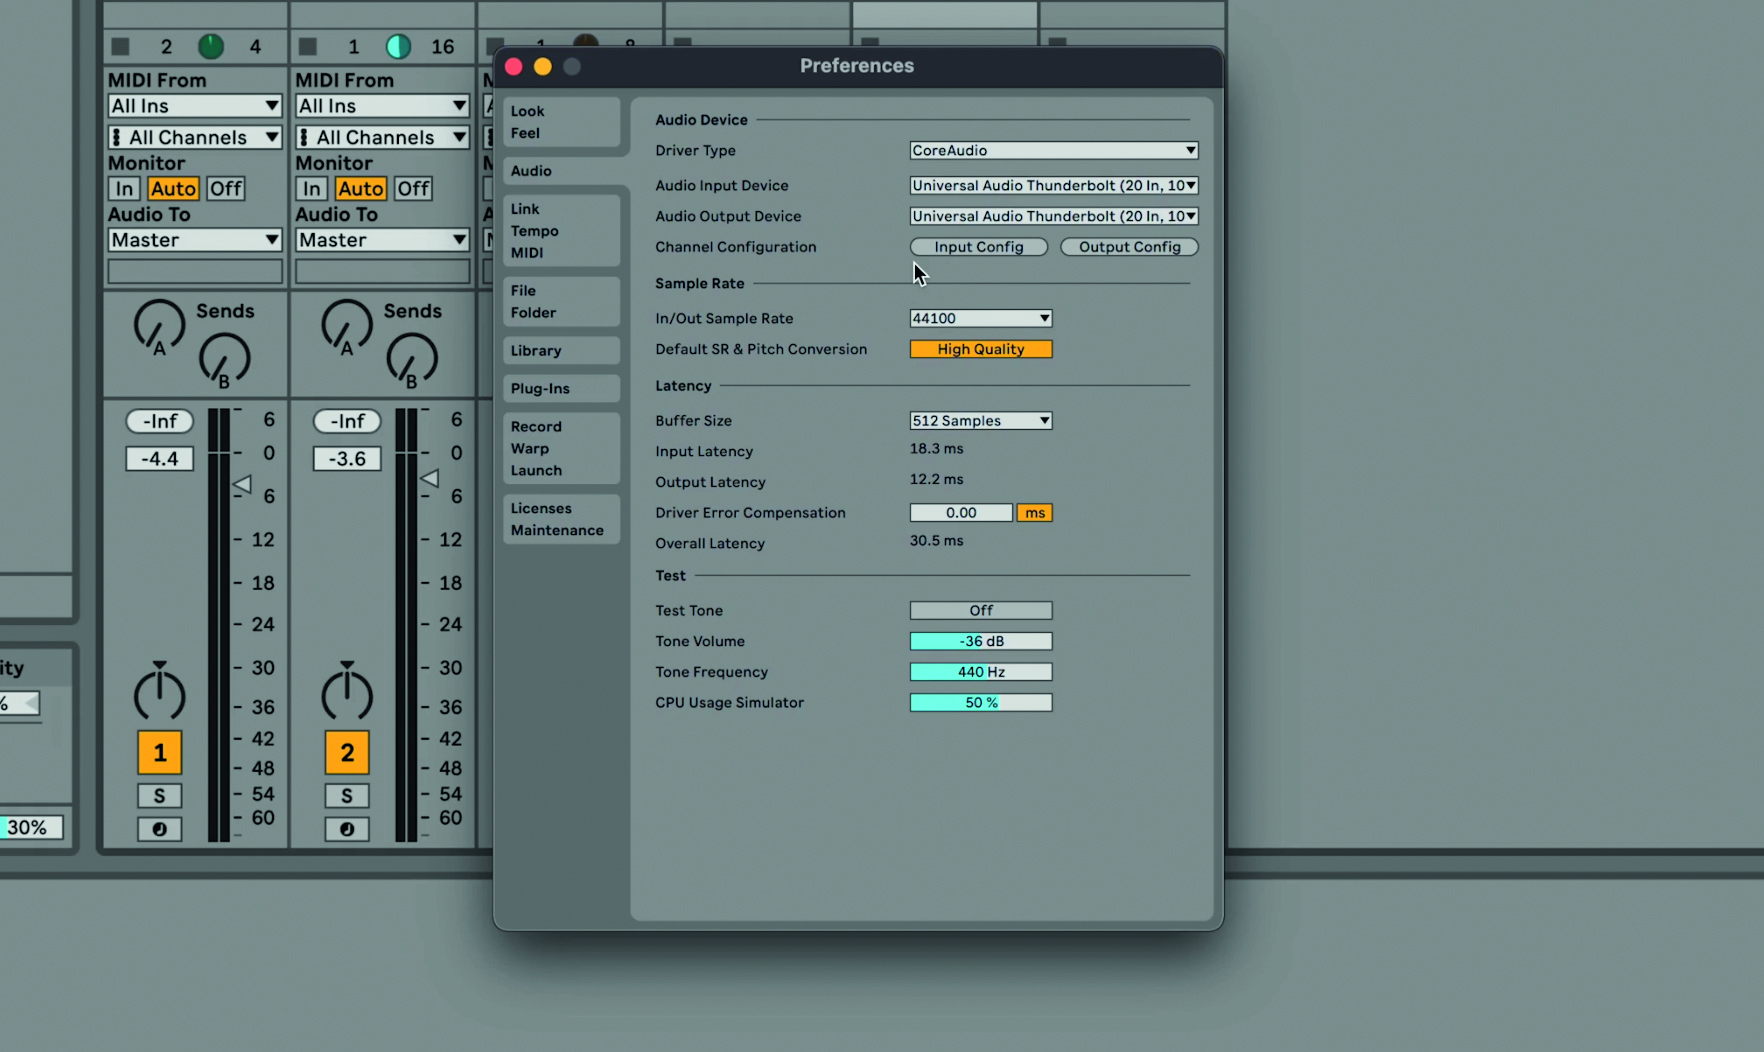The height and width of the screenshot is (1052, 1764).
Task: Click the cyan clip-count pie indicator on track 2
Action: coord(398,46)
